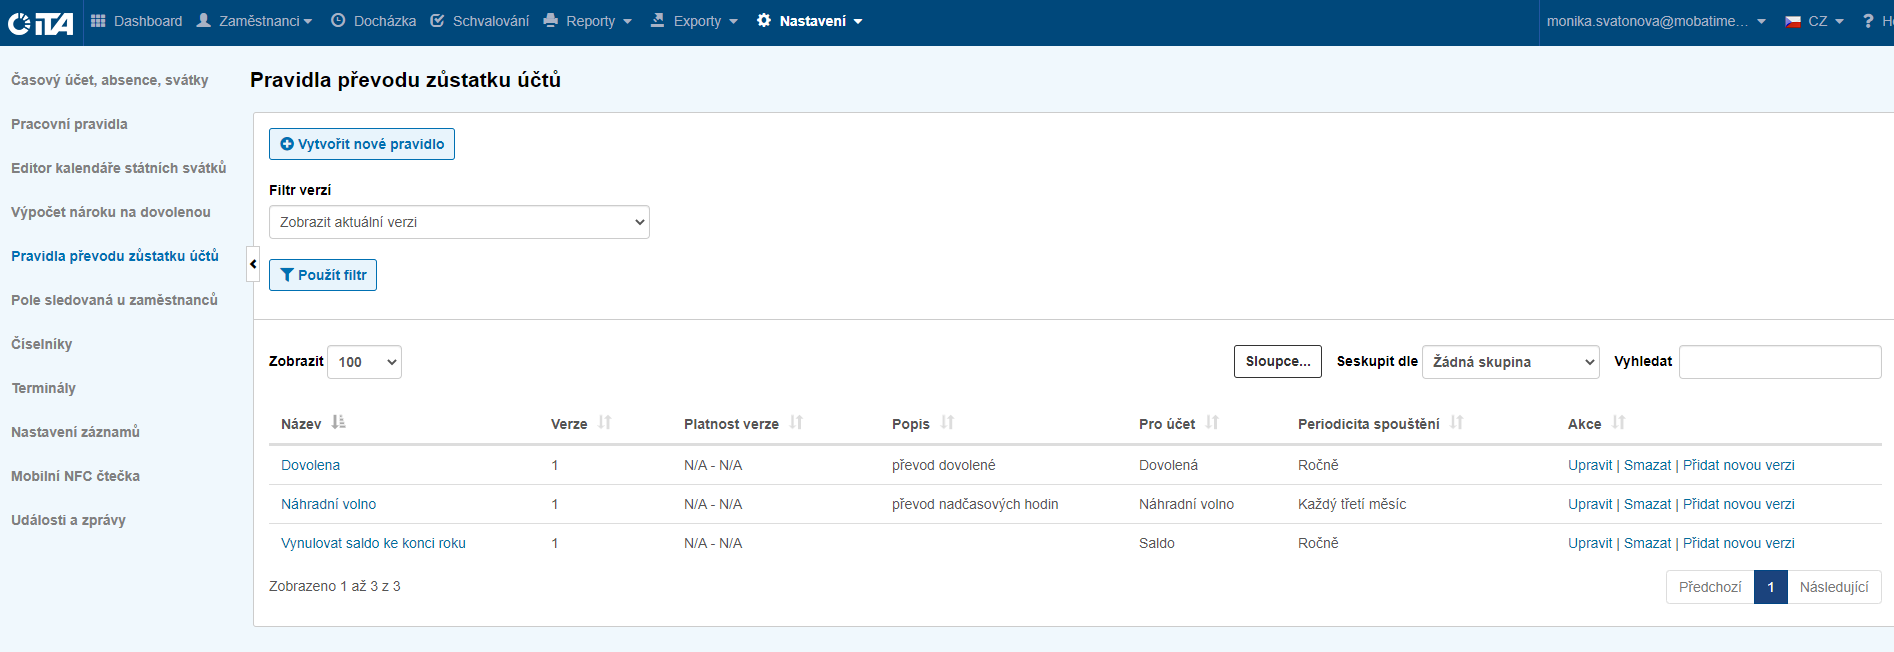
Task: Open the help question mark icon
Action: (x=1867, y=21)
